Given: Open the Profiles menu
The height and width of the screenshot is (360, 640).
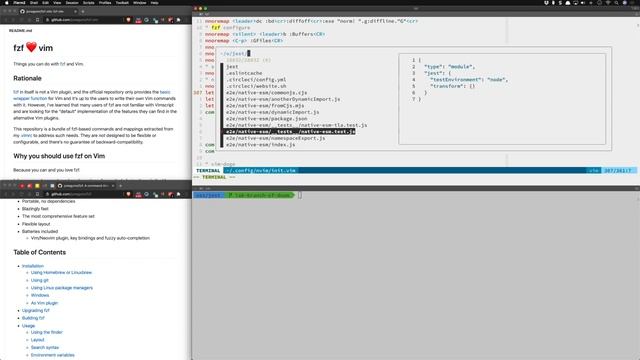Looking at the screenshot, I should coord(105,2).
